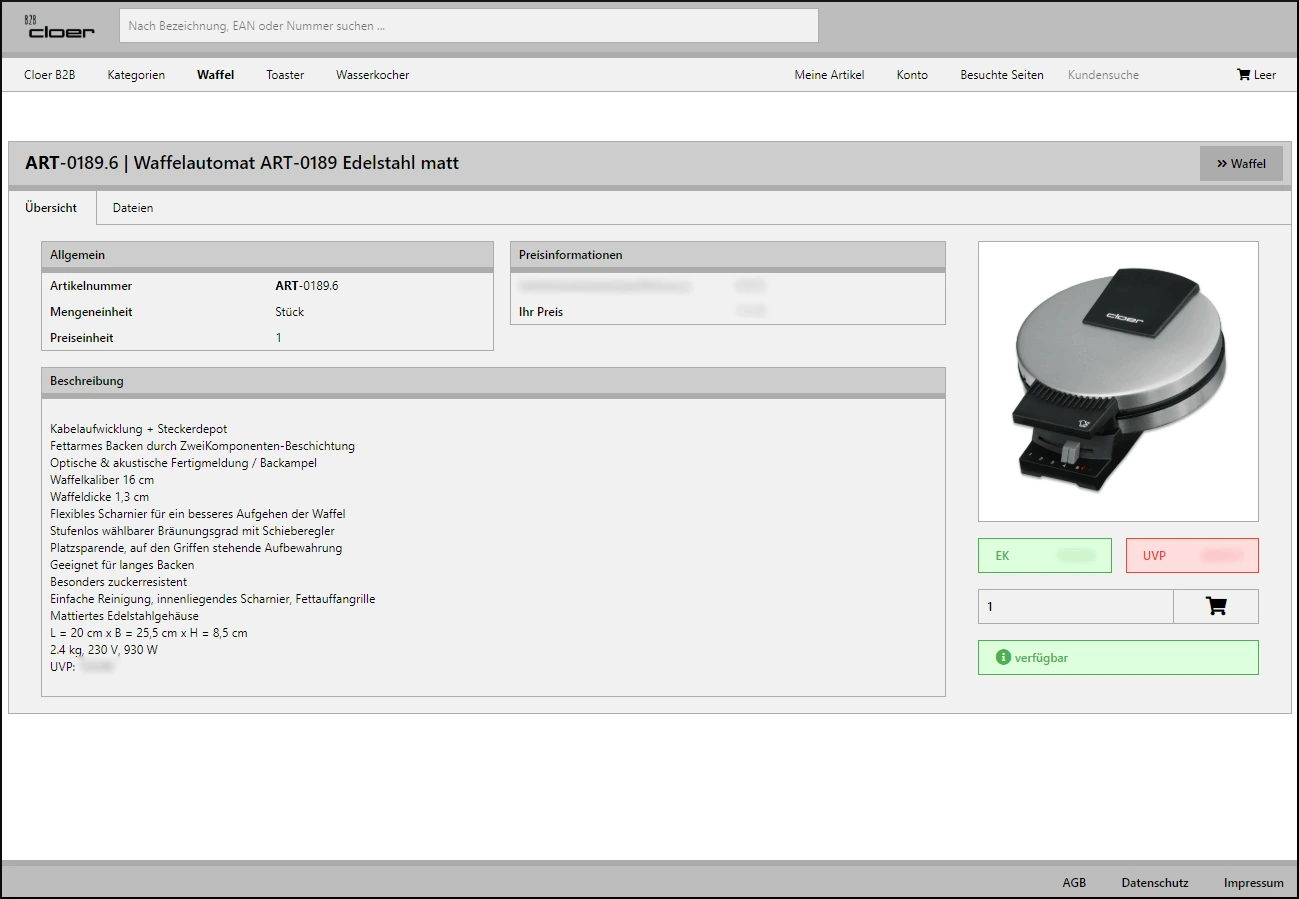Open the shopping cart labeled Leer
The width and height of the screenshot is (1299, 899).
click(x=1256, y=75)
